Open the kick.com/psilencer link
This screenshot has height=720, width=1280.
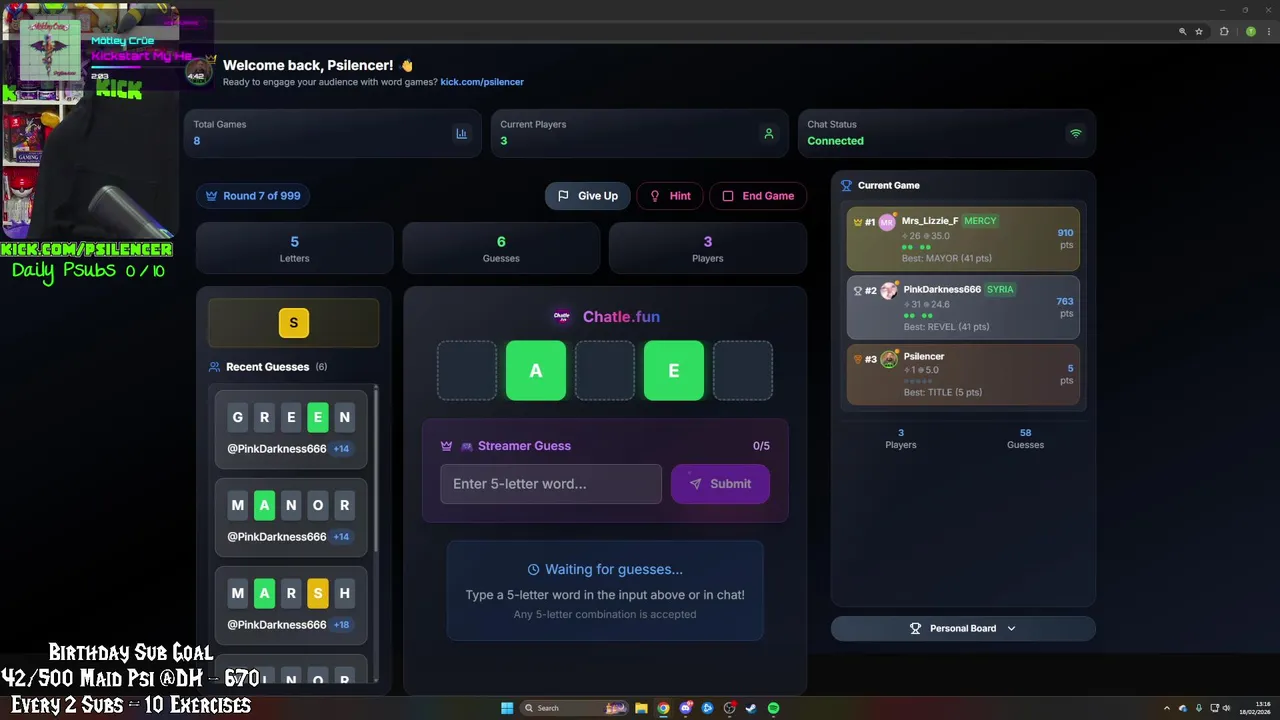(482, 82)
